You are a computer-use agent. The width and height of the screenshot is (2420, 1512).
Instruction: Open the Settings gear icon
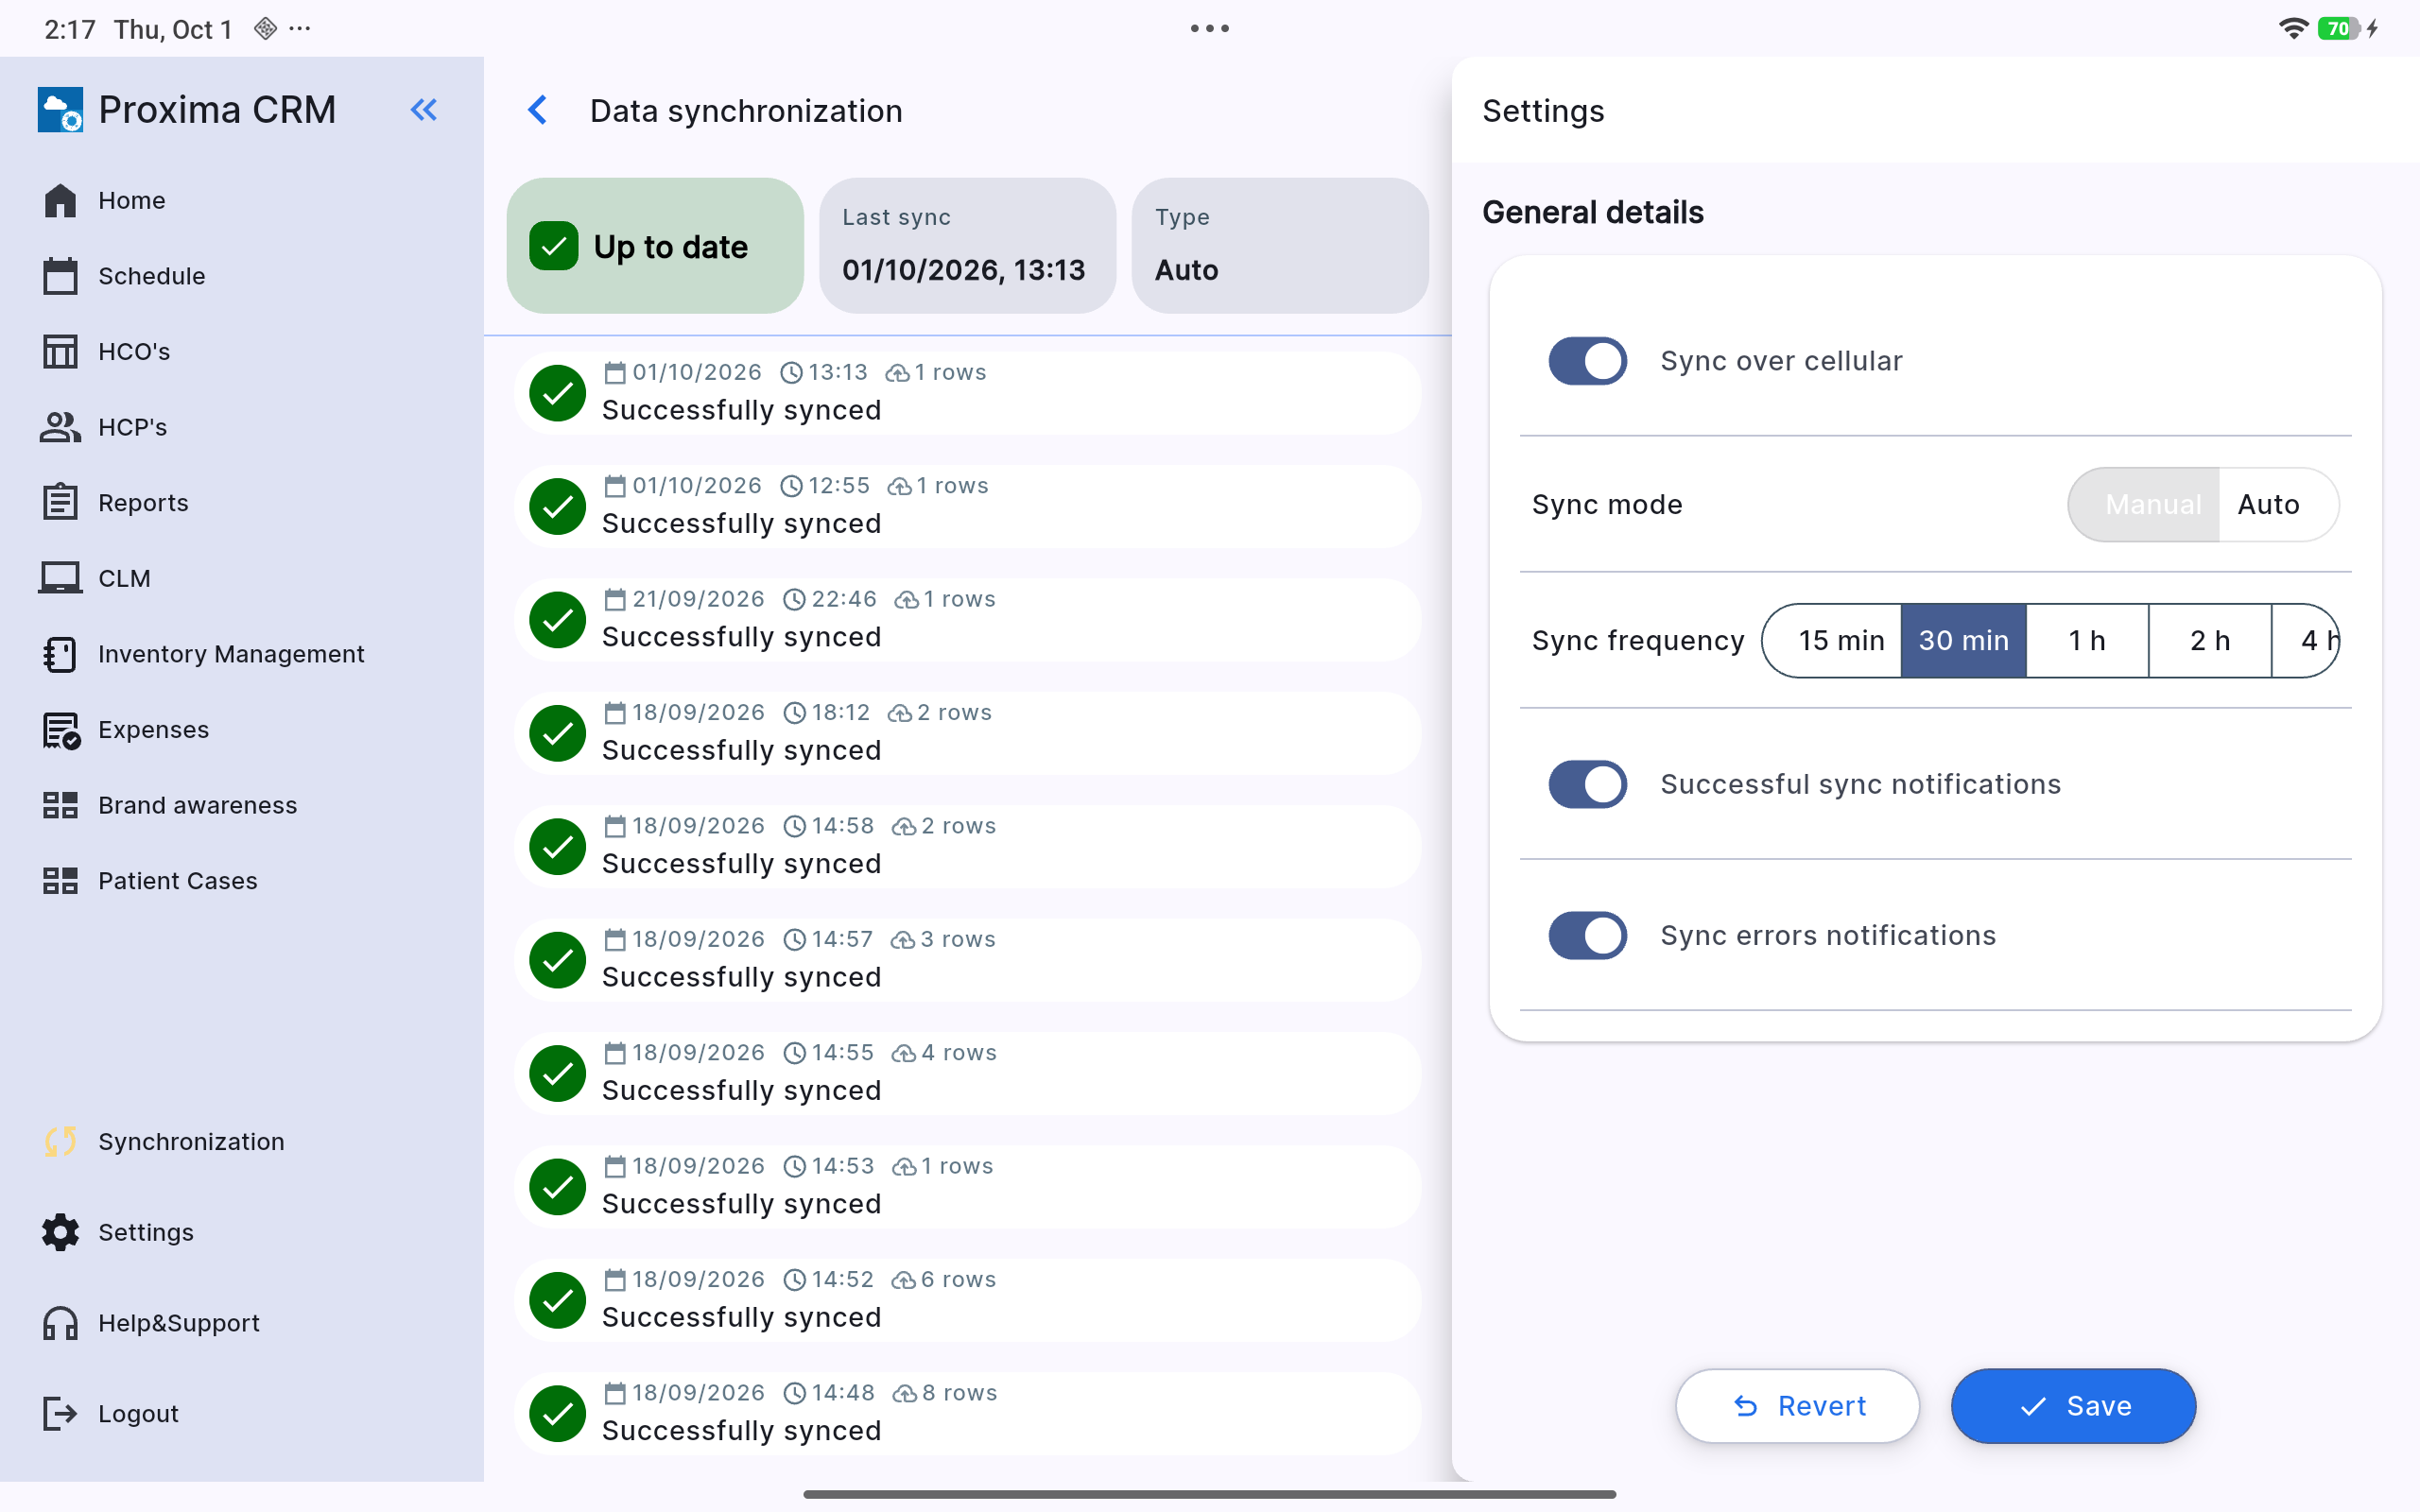pyautogui.click(x=60, y=1232)
